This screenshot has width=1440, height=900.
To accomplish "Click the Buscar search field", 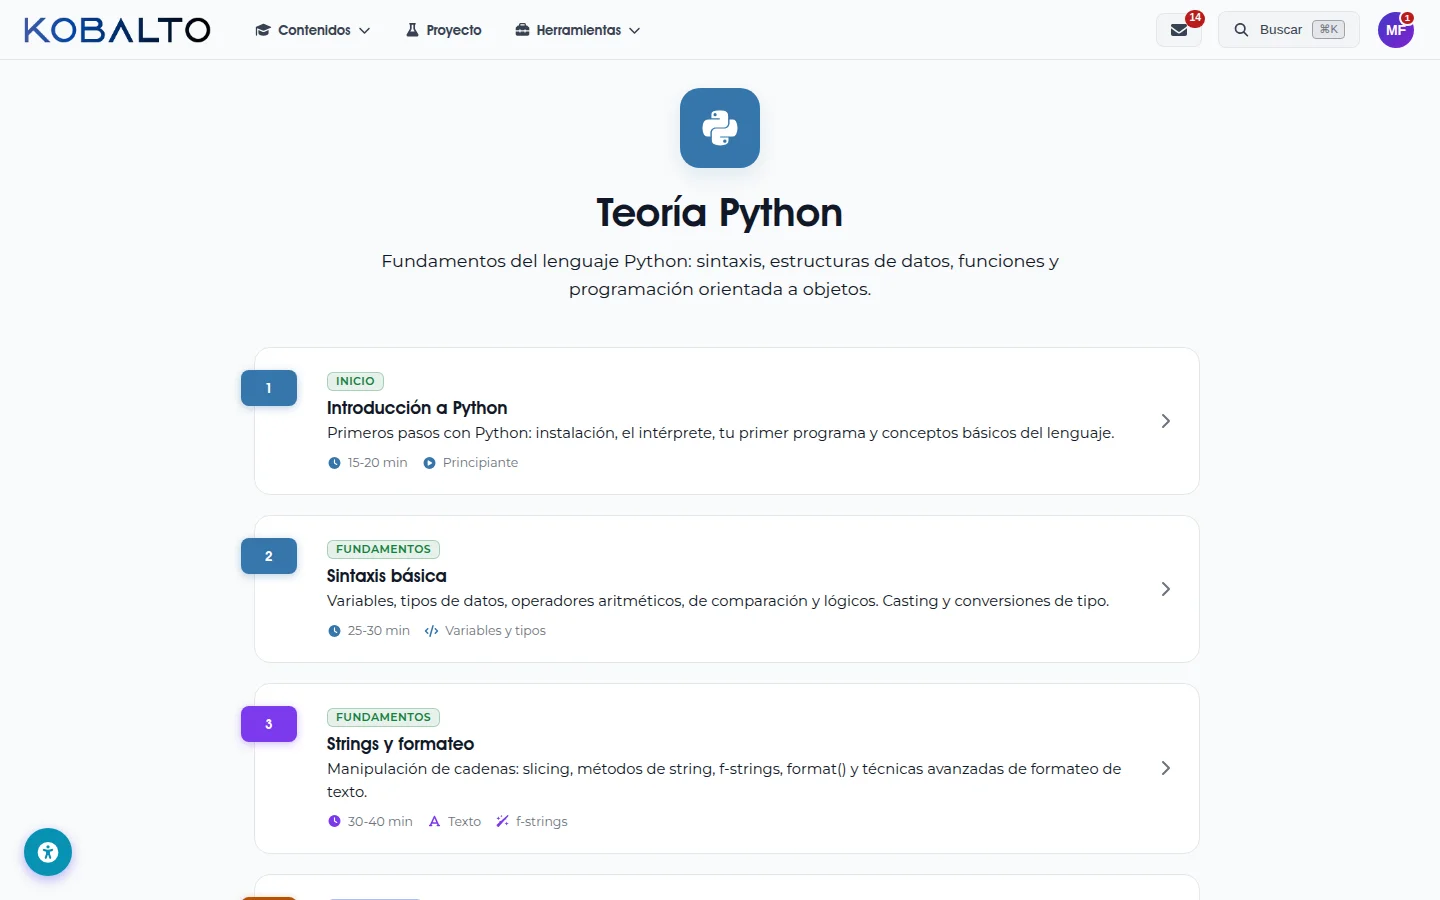I will 1288,30.
